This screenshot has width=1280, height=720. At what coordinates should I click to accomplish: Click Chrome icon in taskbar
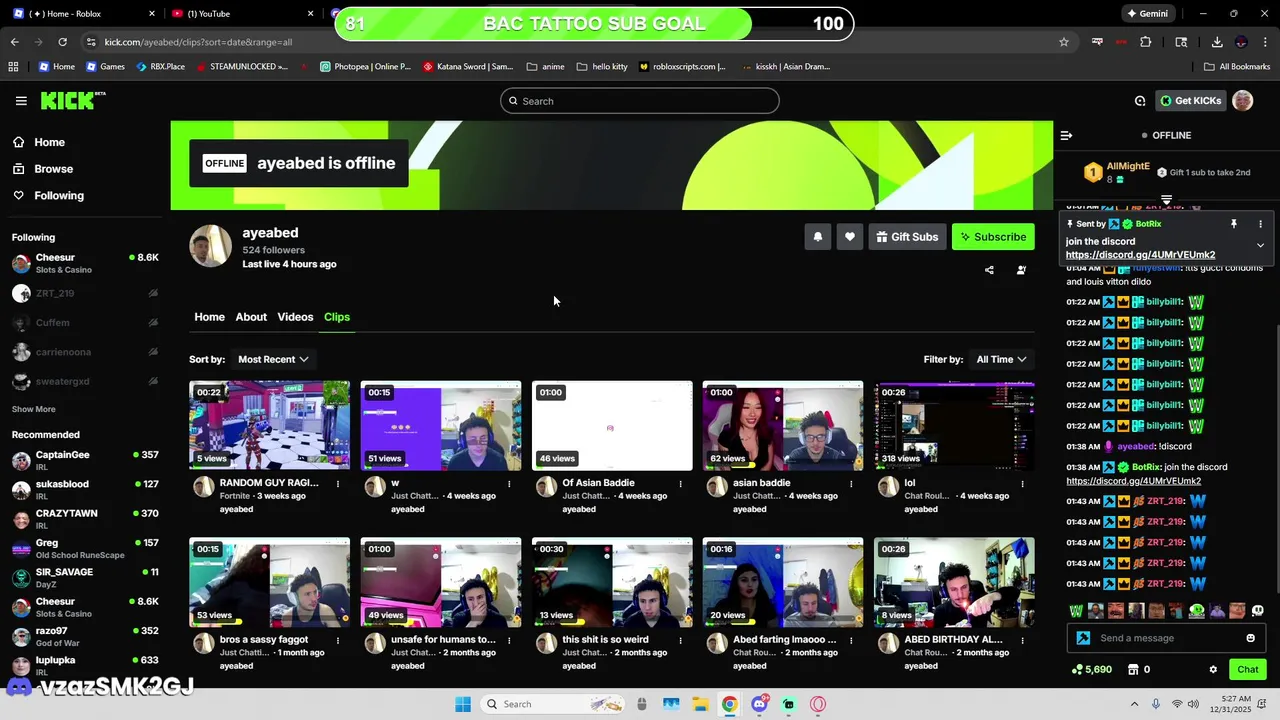pos(730,704)
